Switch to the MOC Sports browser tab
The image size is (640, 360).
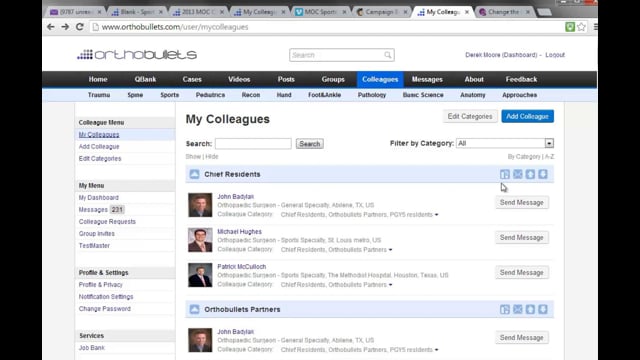[320, 12]
